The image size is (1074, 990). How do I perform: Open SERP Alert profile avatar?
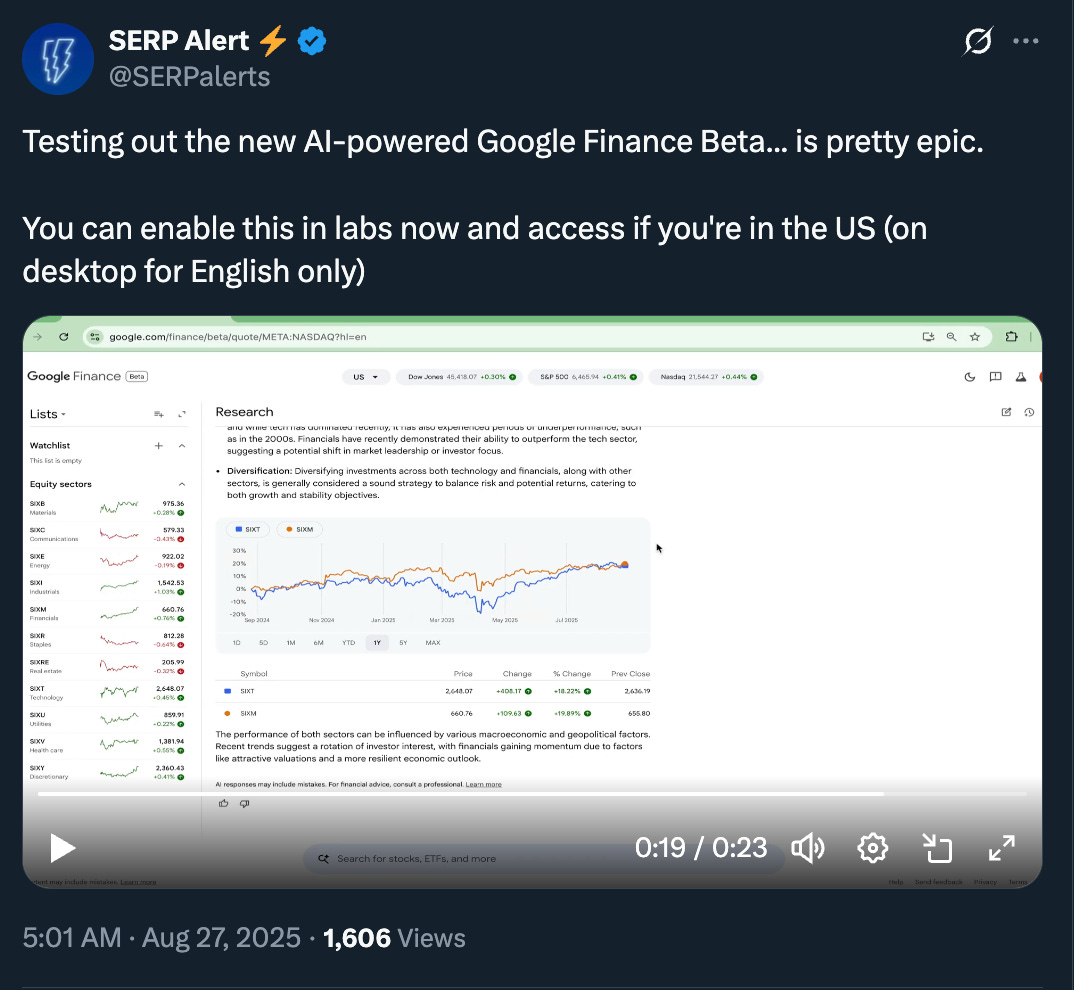pos(58,59)
